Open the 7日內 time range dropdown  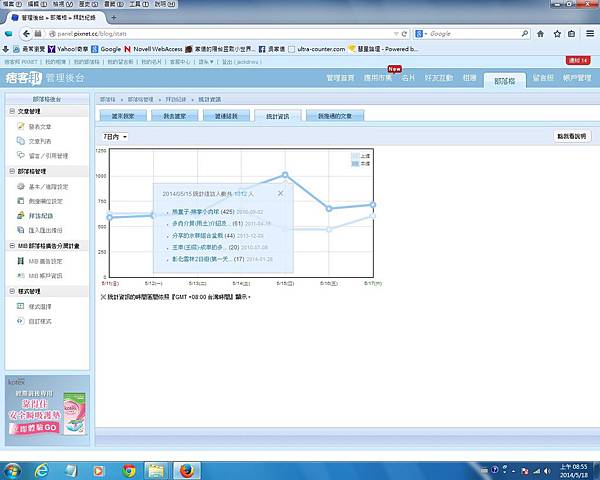point(115,137)
